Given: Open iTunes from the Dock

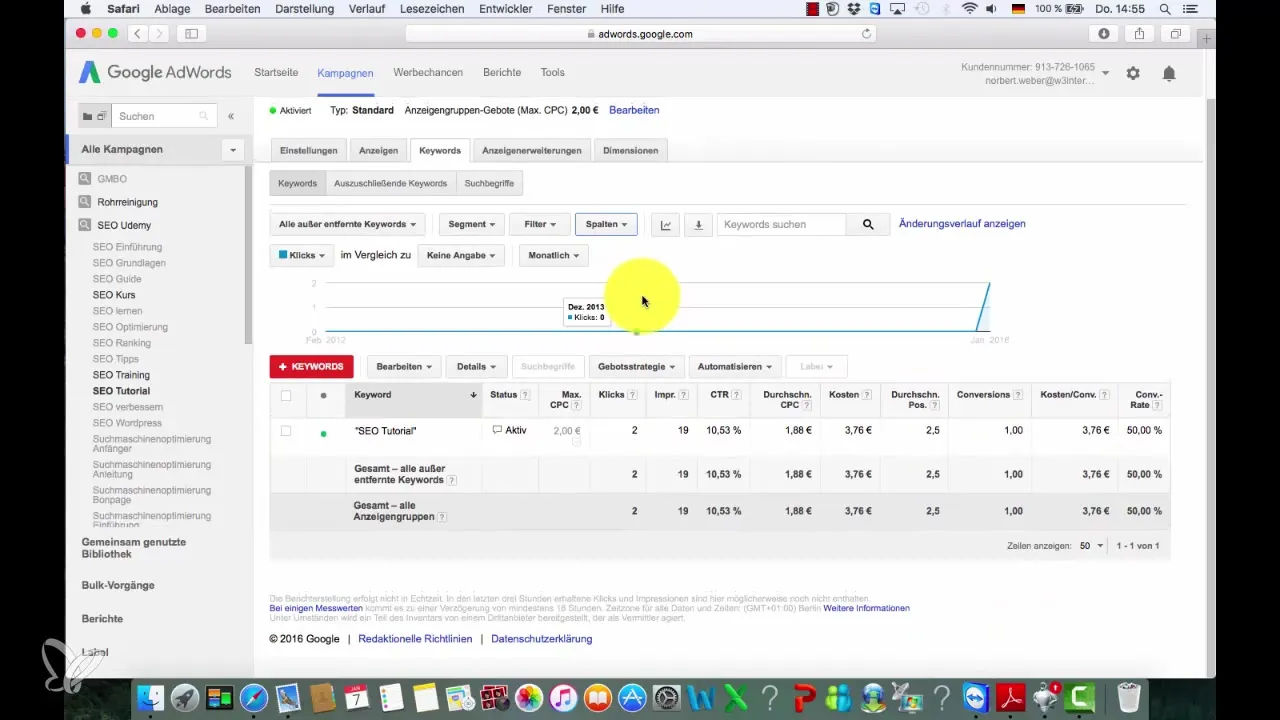Looking at the screenshot, I should pyautogui.click(x=564, y=697).
